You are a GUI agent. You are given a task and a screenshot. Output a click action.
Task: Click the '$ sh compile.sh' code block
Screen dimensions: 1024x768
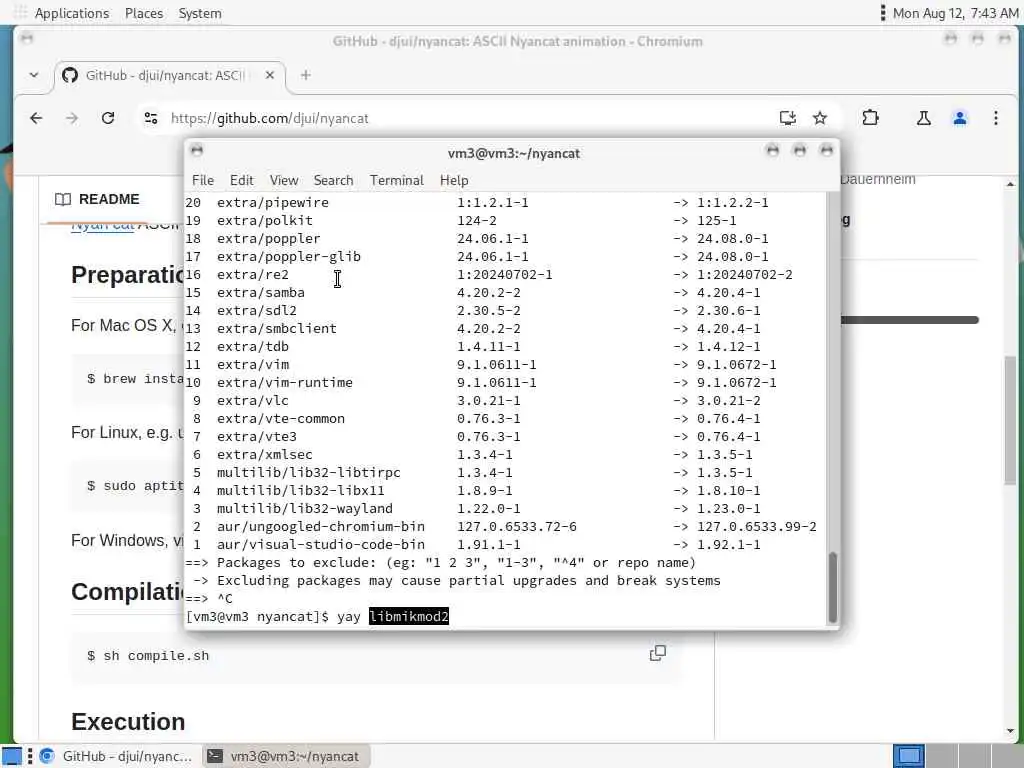[376, 656]
